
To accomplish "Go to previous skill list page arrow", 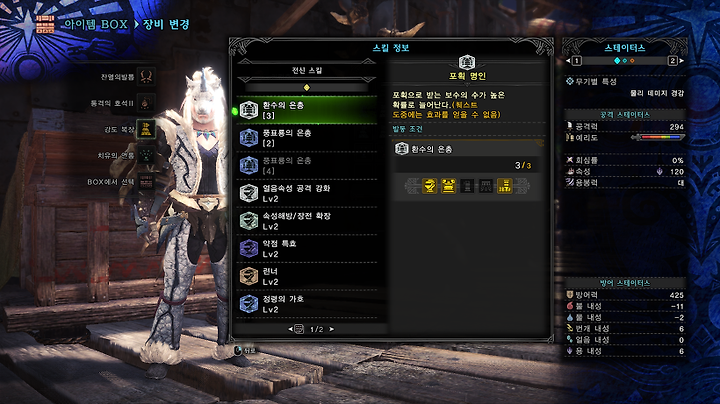I will coord(290,329).
